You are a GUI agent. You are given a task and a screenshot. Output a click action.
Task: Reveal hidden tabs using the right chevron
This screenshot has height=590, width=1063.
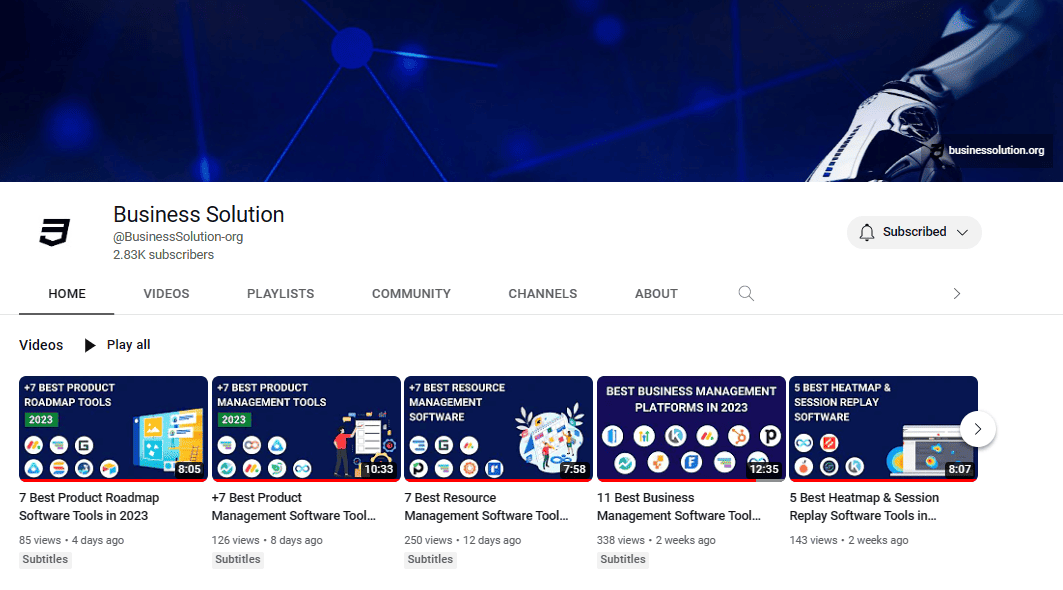point(956,293)
